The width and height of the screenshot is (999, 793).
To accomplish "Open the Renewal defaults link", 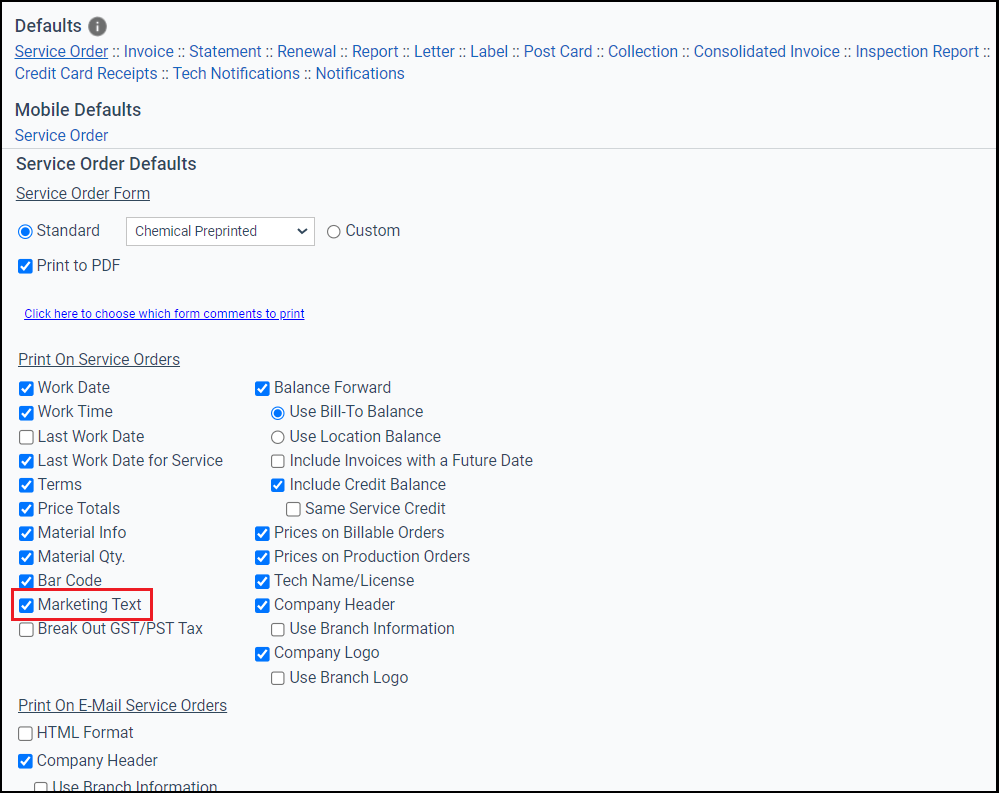I will click(x=306, y=52).
